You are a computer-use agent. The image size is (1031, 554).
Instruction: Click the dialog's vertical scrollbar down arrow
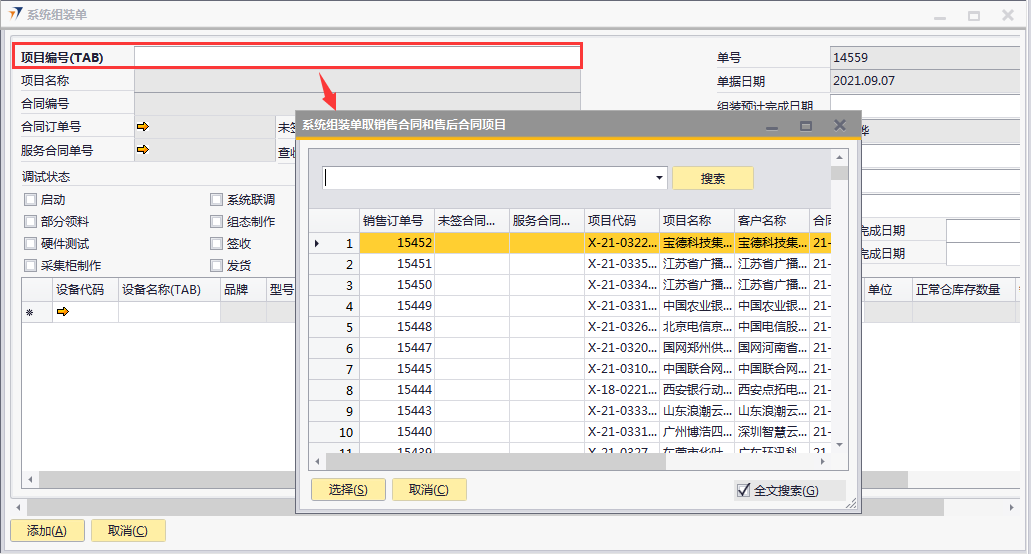point(840,445)
